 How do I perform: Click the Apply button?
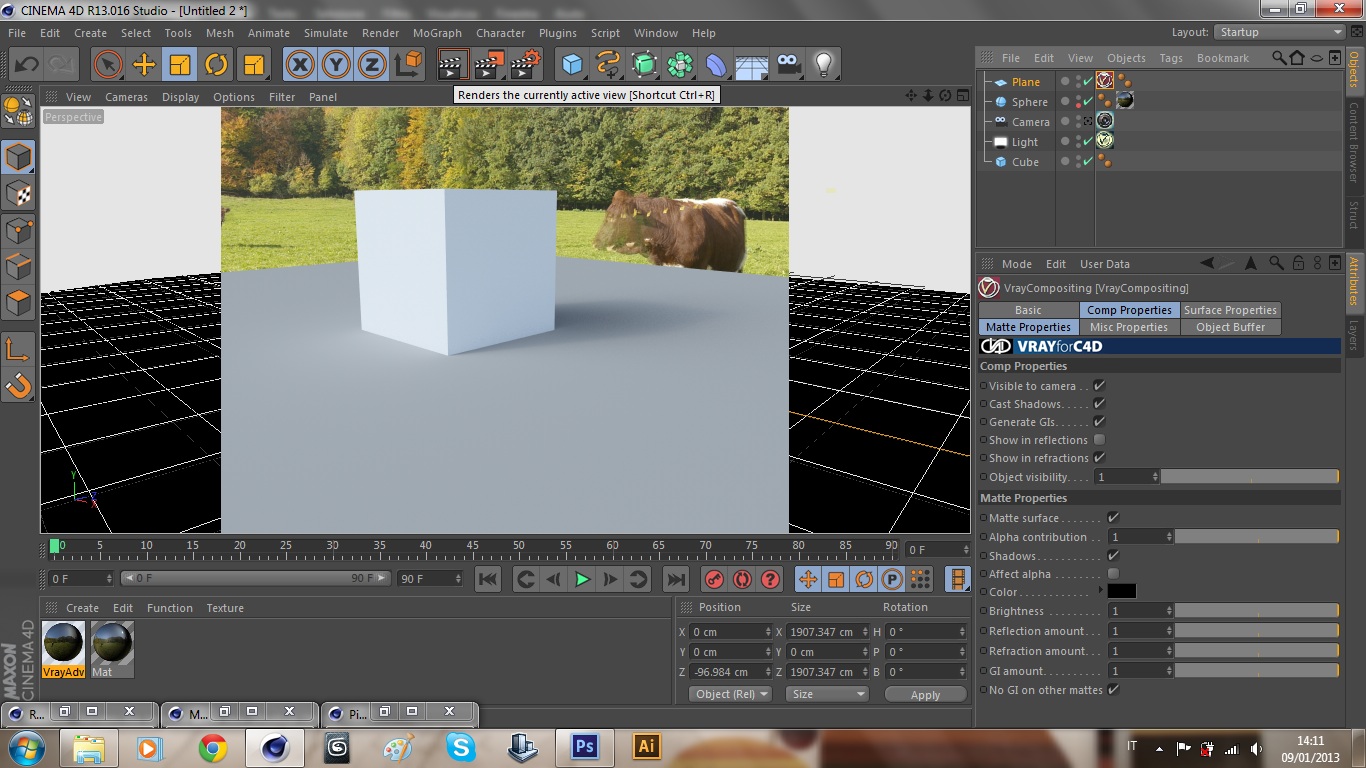[x=925, y=694]
